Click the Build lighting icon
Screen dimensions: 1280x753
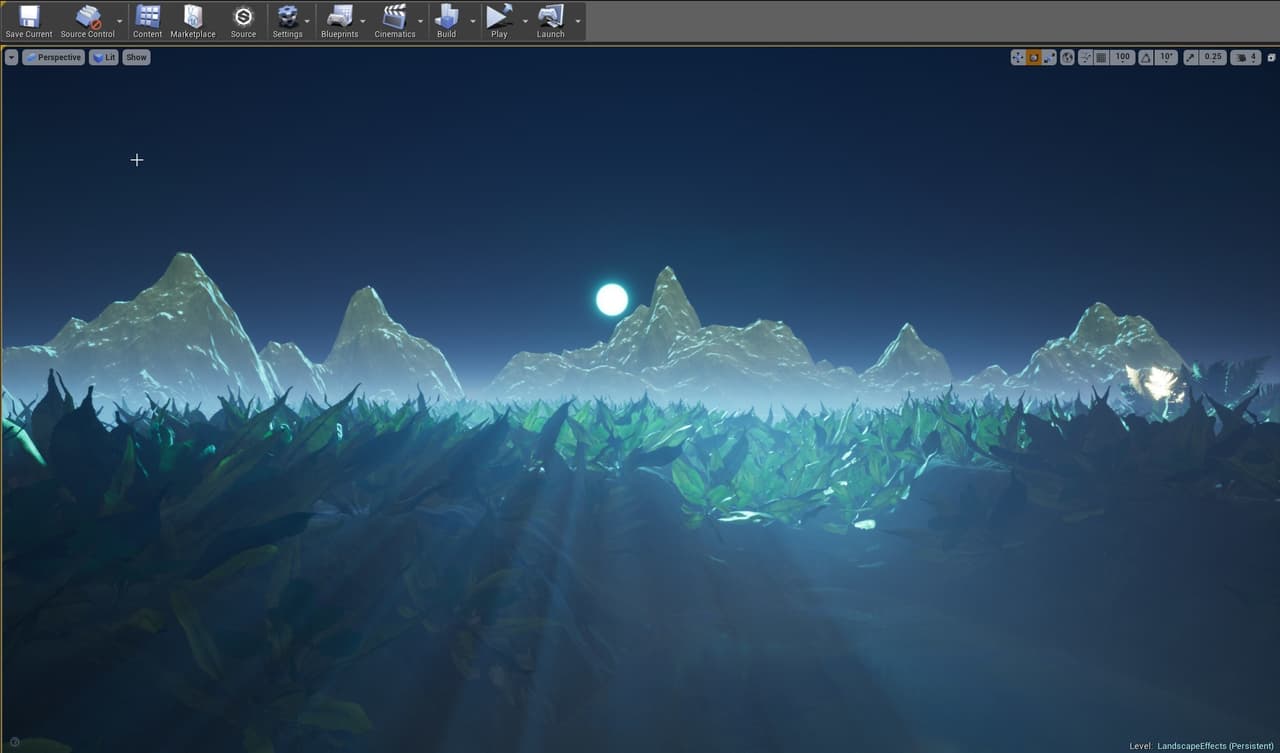pyautogui.click(x=446, y=21)
